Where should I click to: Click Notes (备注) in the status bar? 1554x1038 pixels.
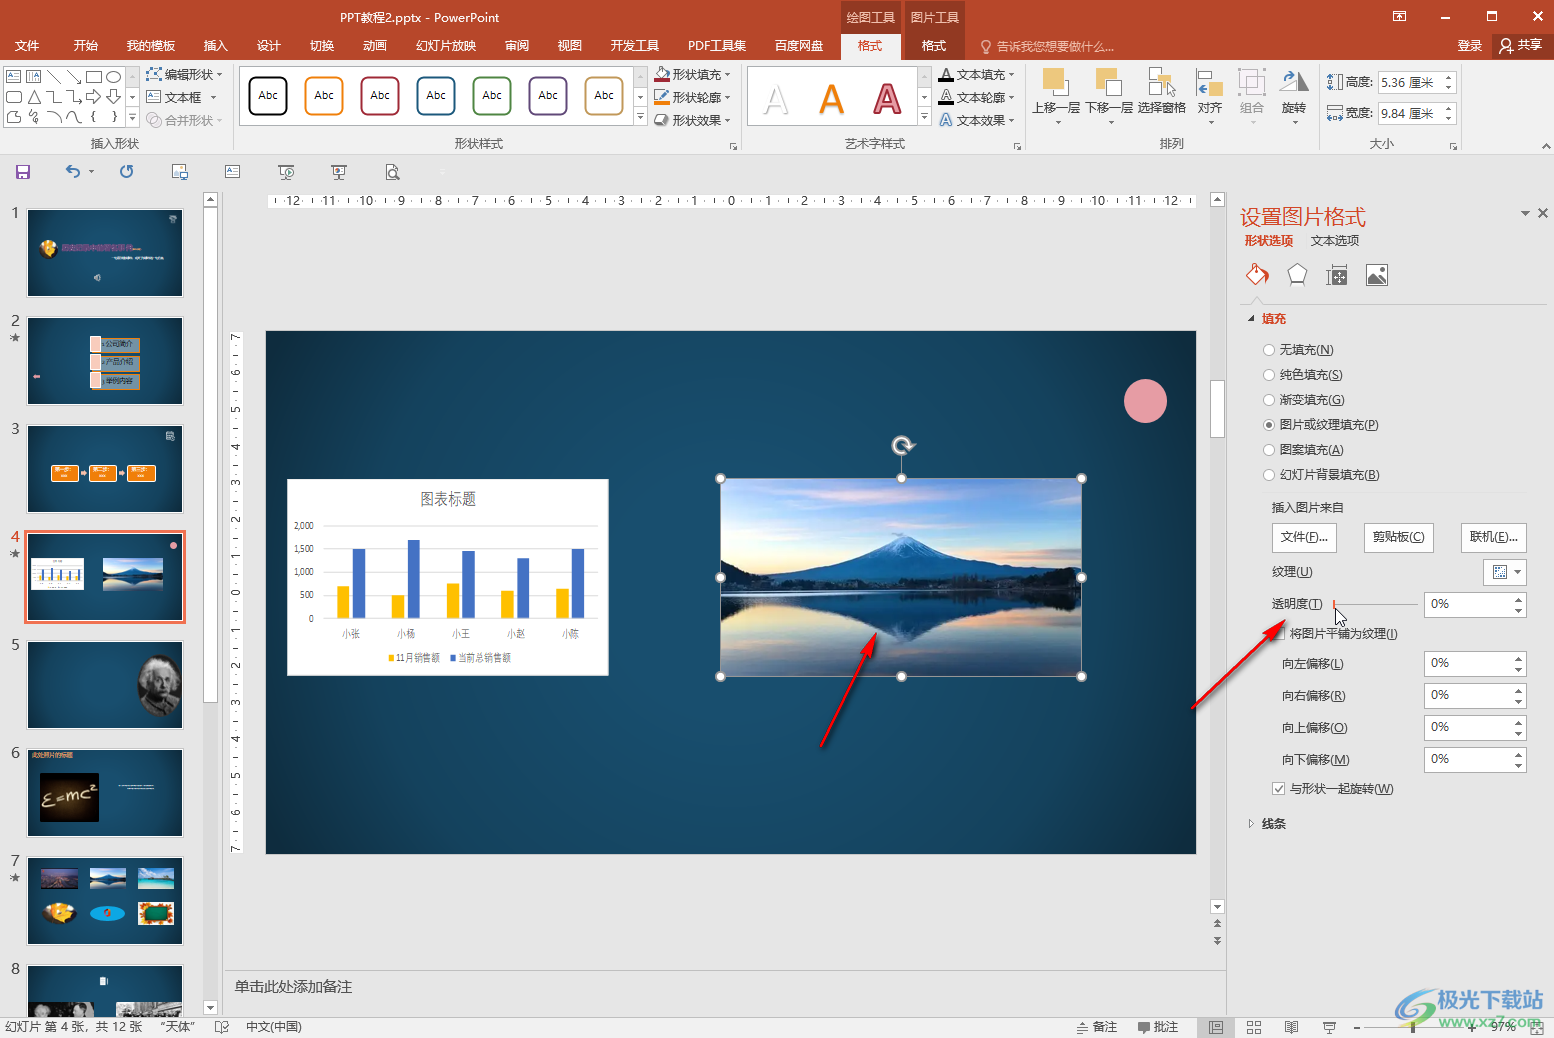(x=1096, y=1027)
